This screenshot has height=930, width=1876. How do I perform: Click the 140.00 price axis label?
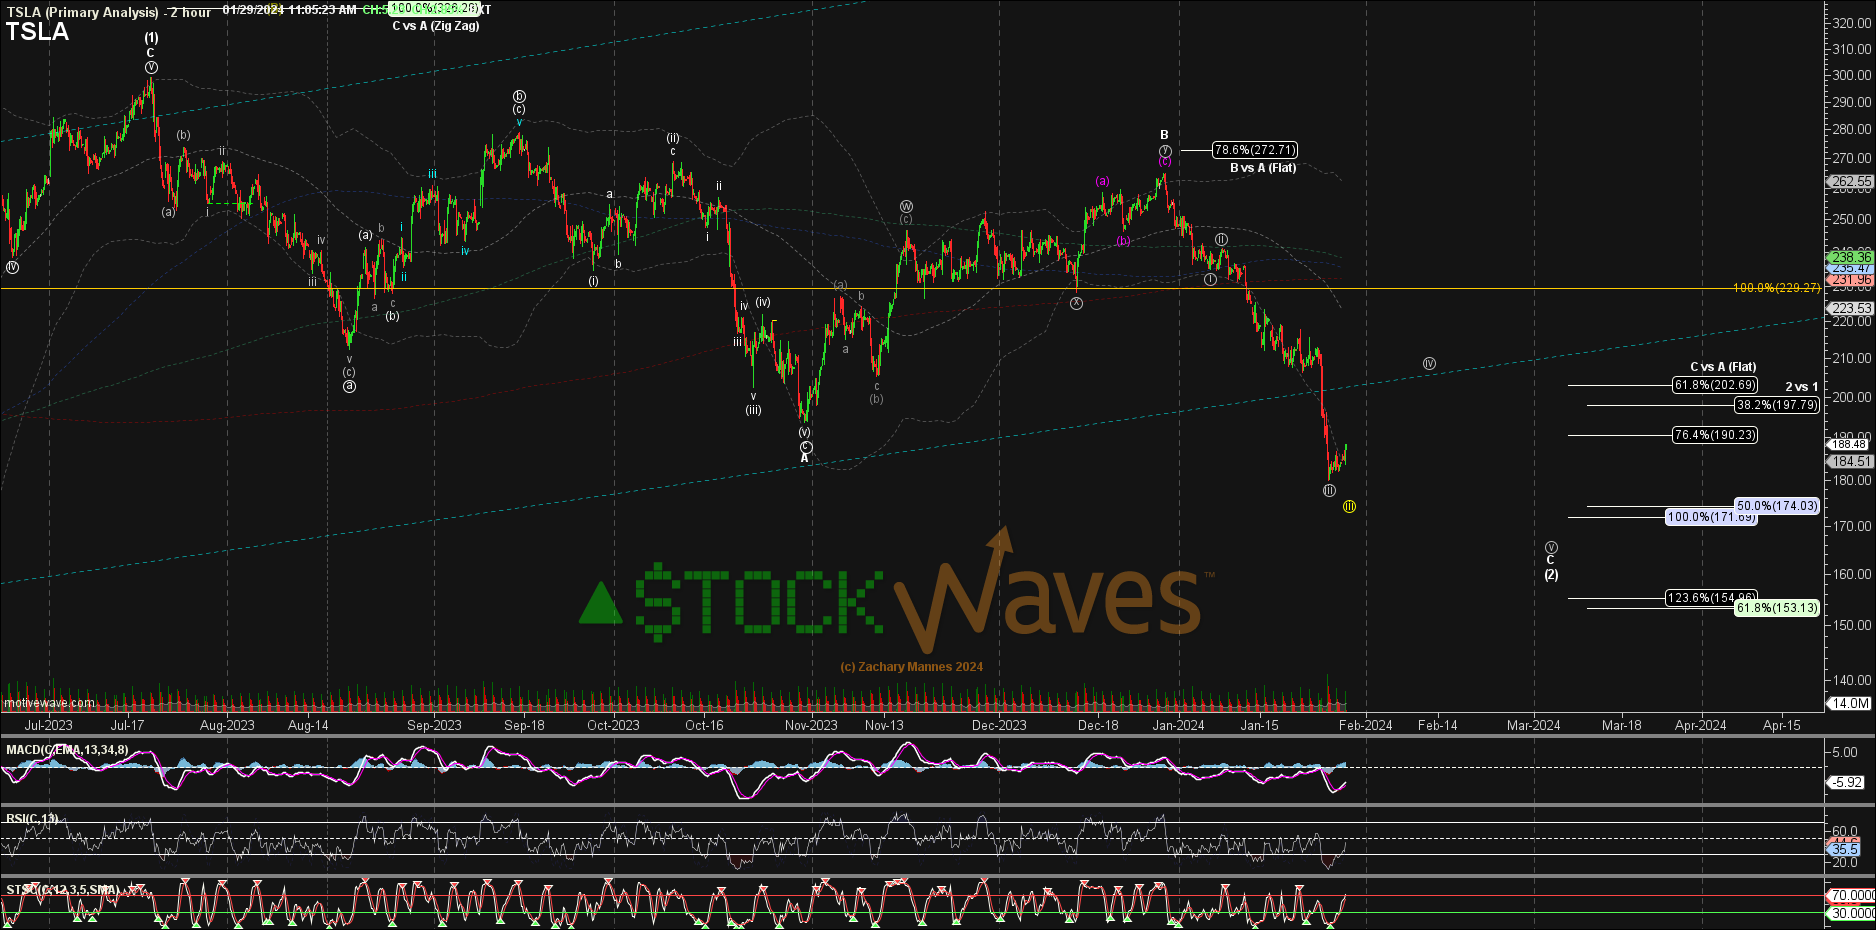coord(1852,680)
